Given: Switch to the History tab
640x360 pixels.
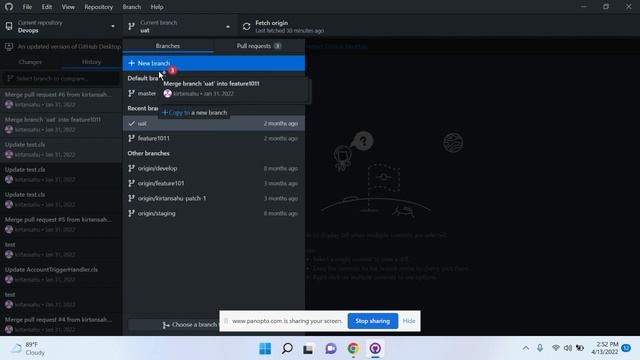Looking at the screenshot, I should [x=91, y=62].
